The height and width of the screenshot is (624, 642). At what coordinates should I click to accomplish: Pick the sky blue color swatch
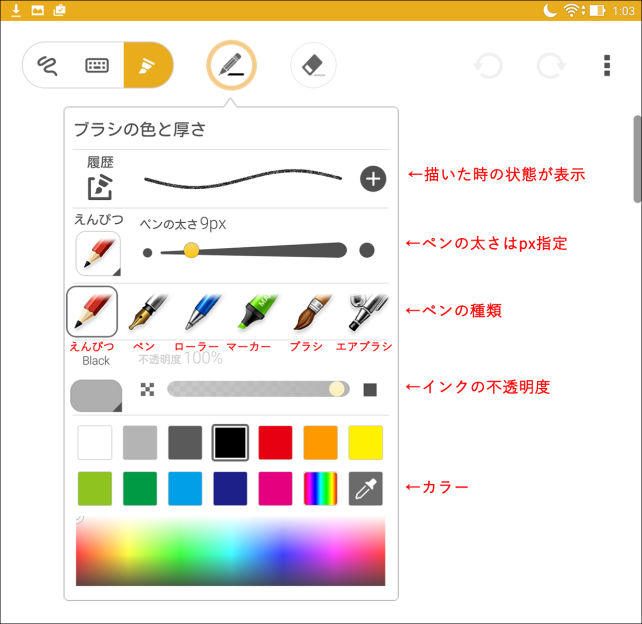click(x=185, y=488)
